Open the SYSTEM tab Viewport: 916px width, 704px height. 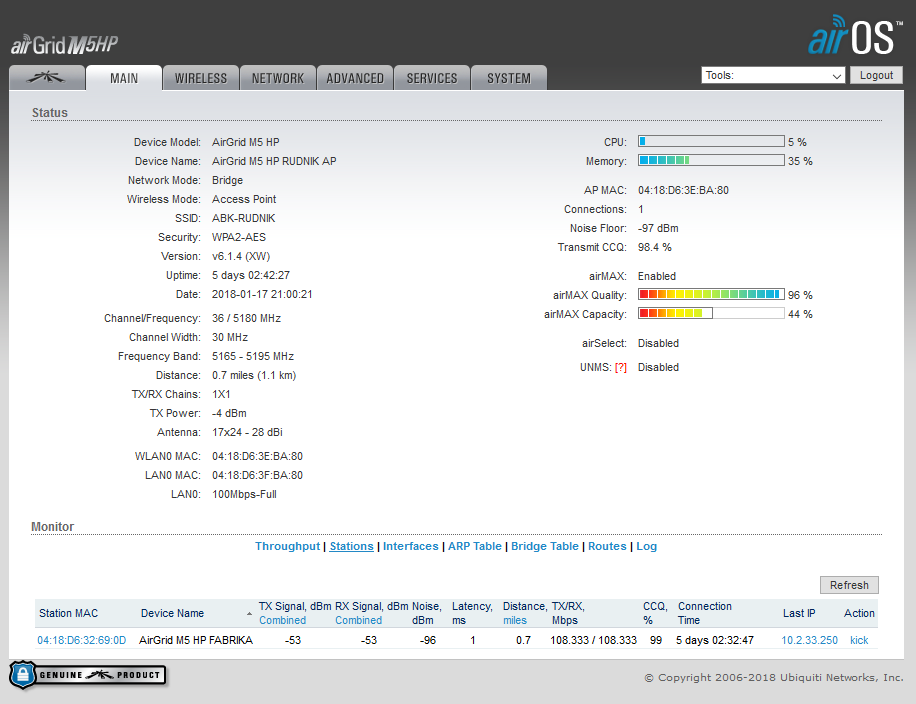click(x=509, y=78)
